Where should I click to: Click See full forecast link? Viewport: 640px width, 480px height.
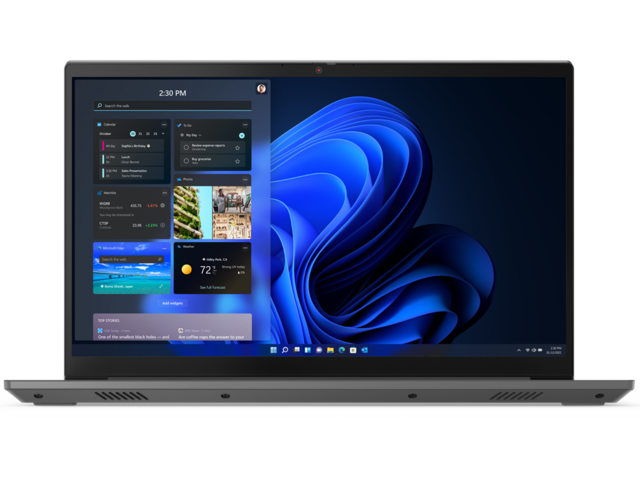pyautogui.click(x=213, y=286)
